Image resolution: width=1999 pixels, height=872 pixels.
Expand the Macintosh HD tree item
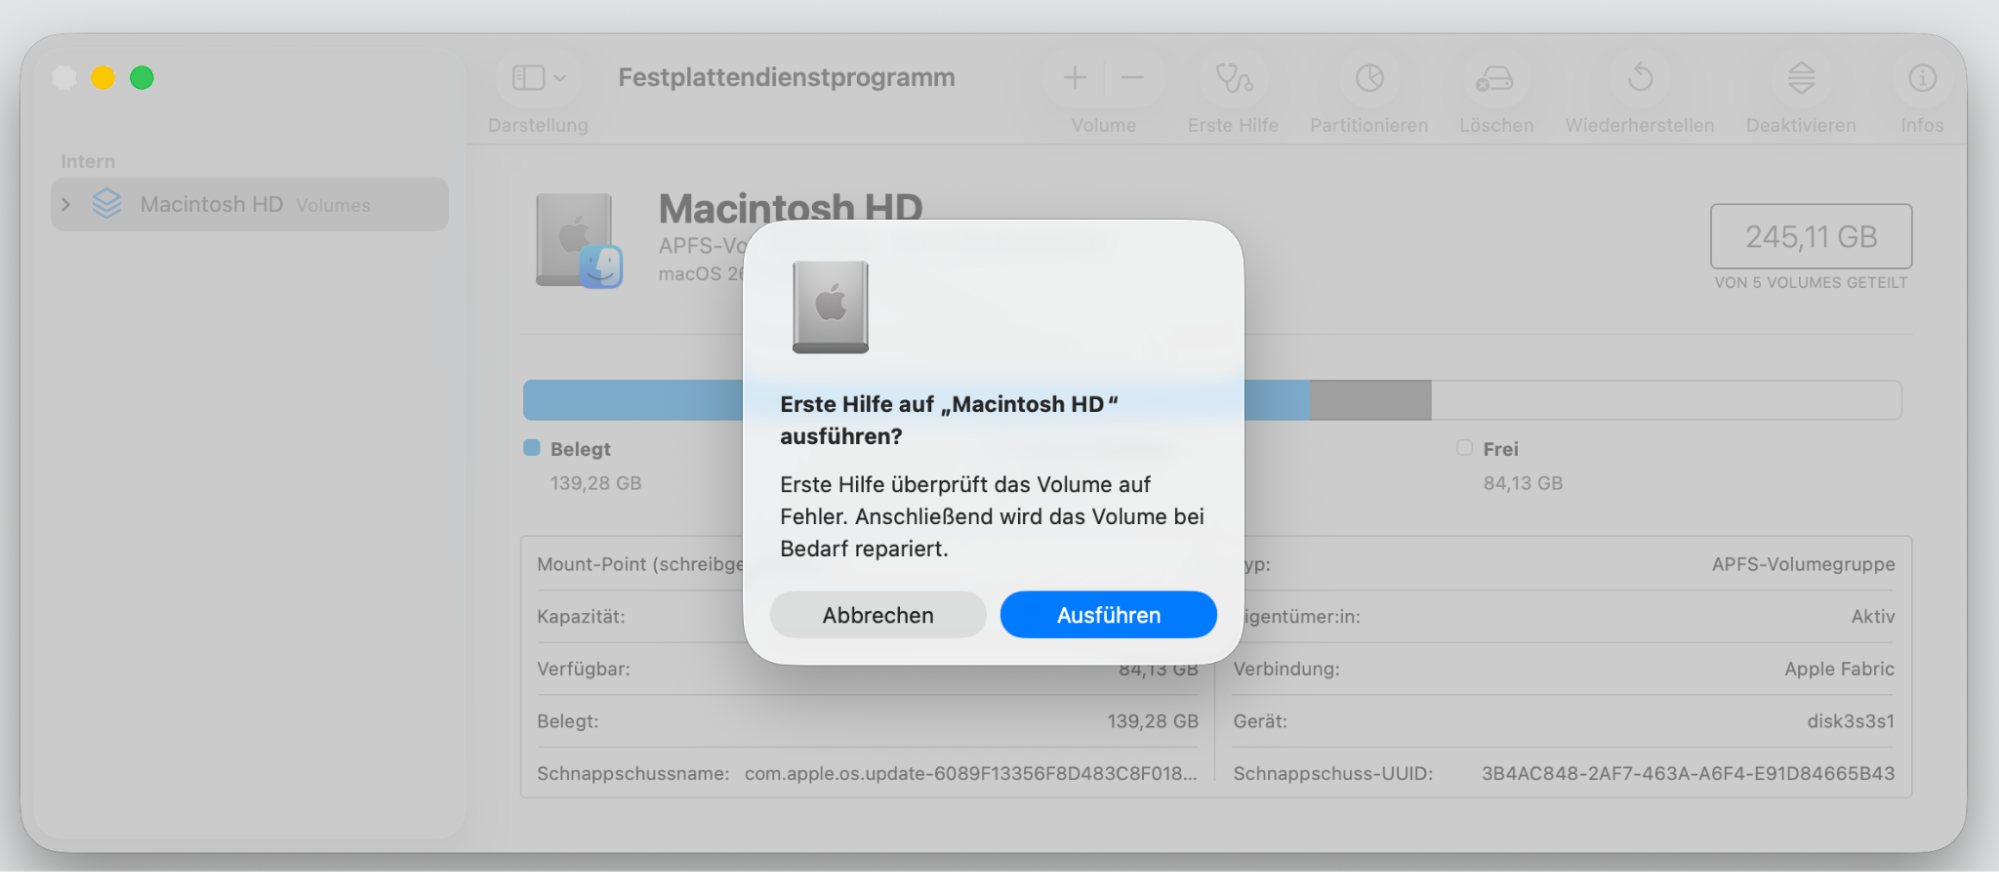[x=66, y=204]
